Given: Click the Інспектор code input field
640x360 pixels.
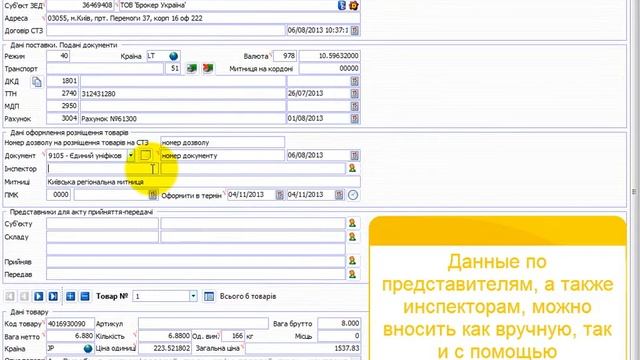Looking at the screenshot, I should [x=102, y=168].
